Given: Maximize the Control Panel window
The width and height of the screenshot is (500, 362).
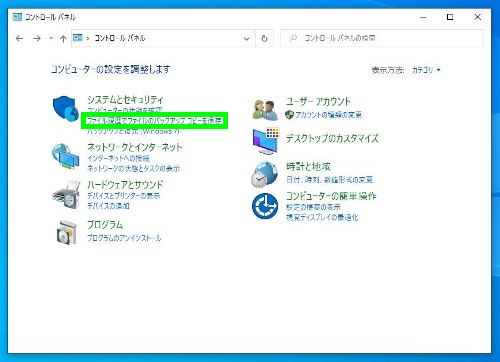Looking at the screenshot, I should coord(450,17).
